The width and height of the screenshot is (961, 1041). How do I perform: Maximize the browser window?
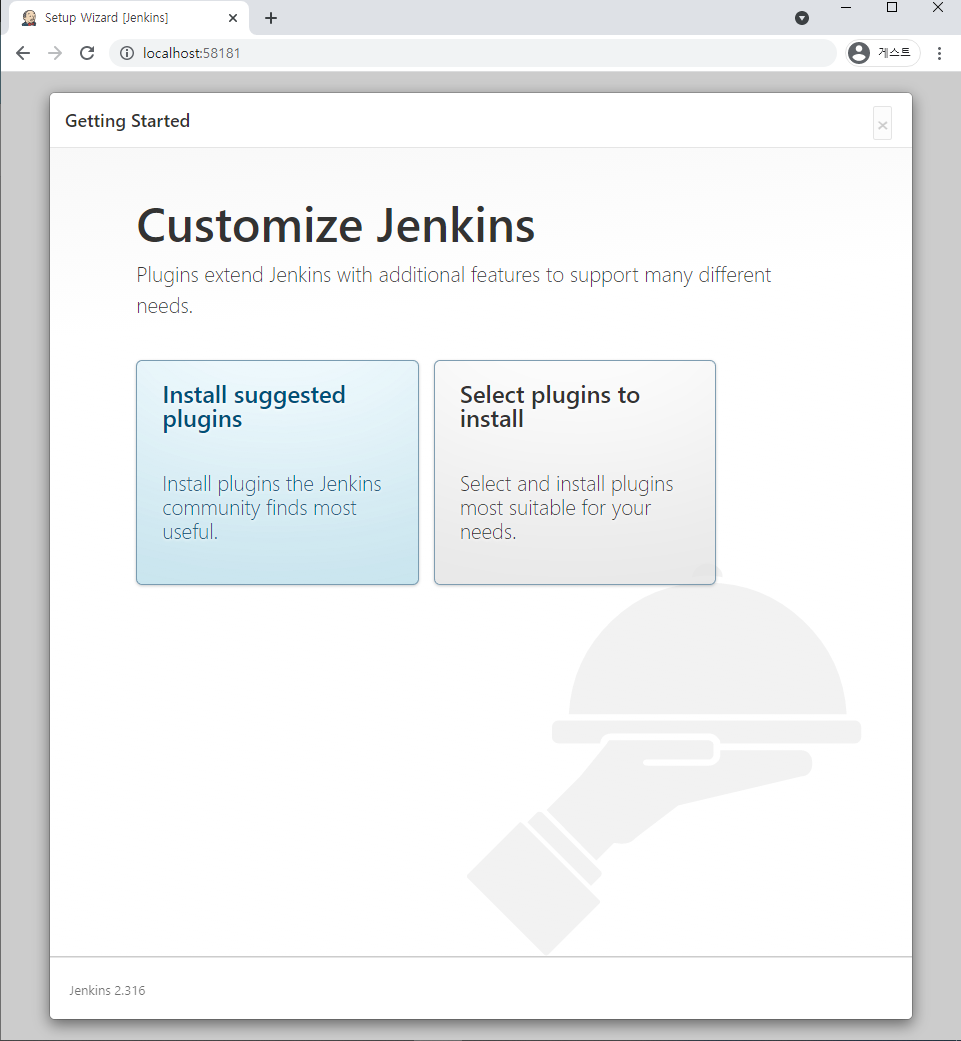(x=892, y=8)
